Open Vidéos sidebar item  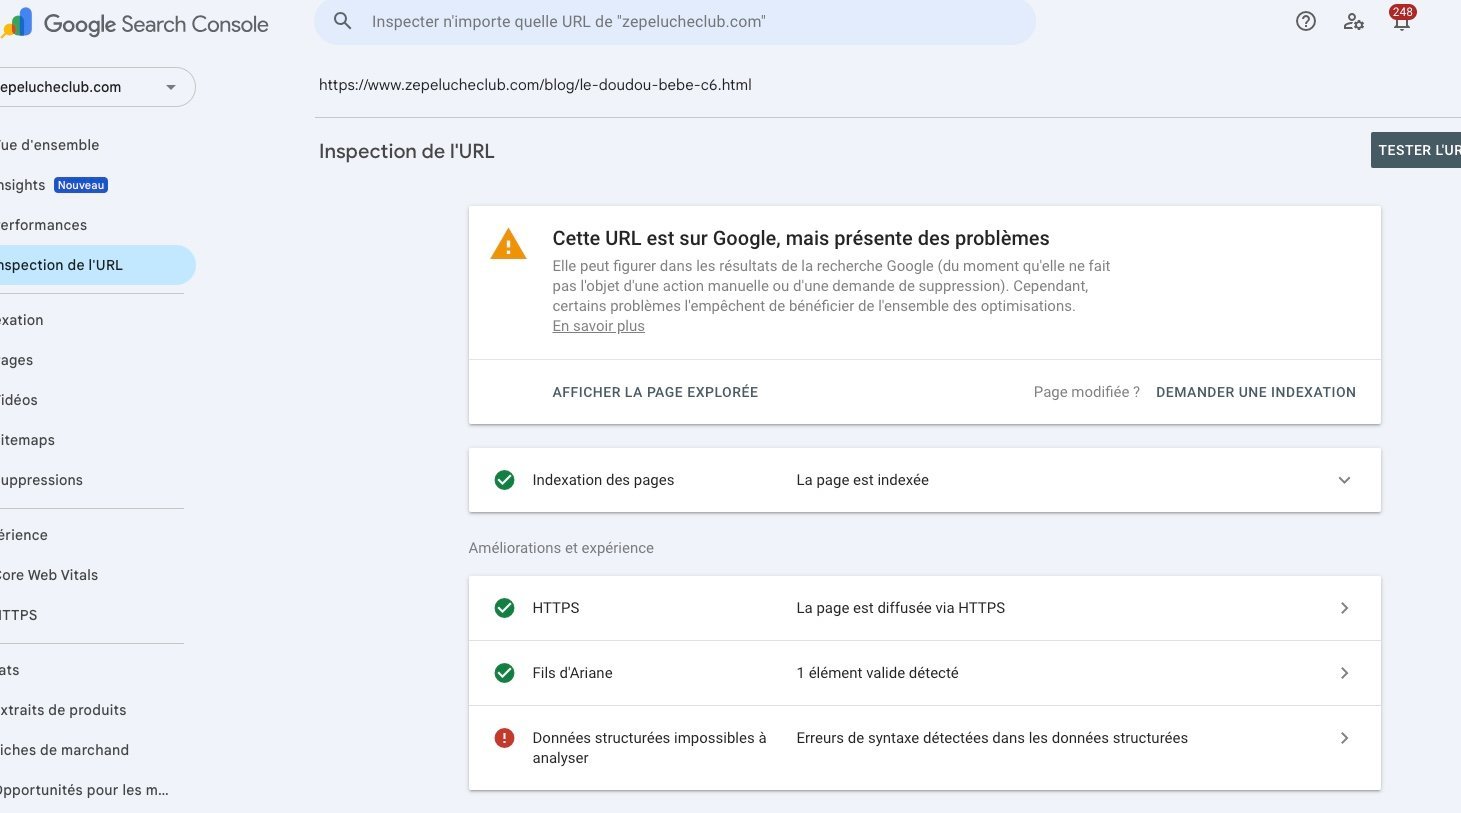pyautogui.click(x=19, y=400)
